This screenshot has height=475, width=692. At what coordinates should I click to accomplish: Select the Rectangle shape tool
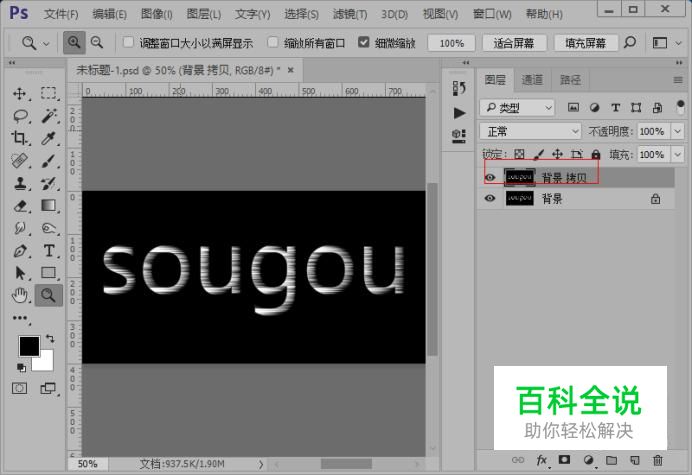49,273
